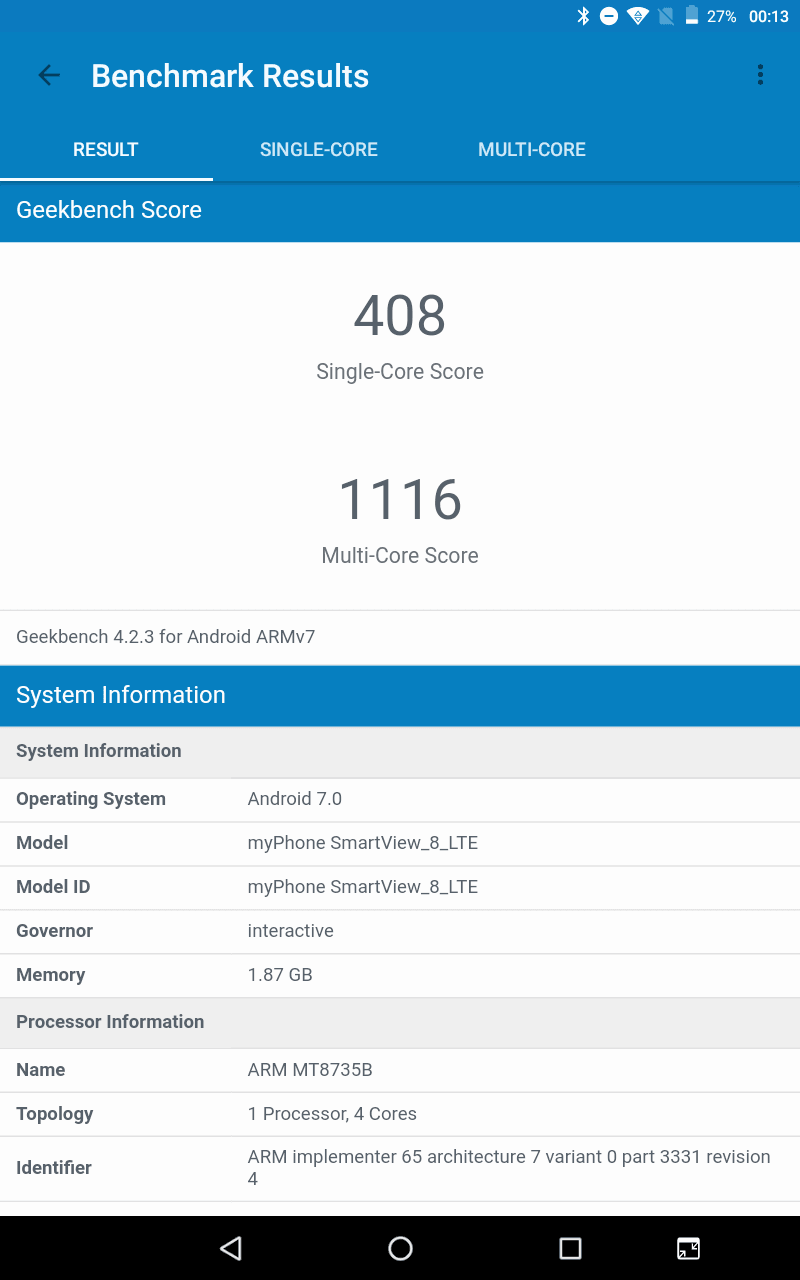The image size is (800, 1280).
Task: Tap the processor name ARM MT8735B
Action: click(310, 1070)
